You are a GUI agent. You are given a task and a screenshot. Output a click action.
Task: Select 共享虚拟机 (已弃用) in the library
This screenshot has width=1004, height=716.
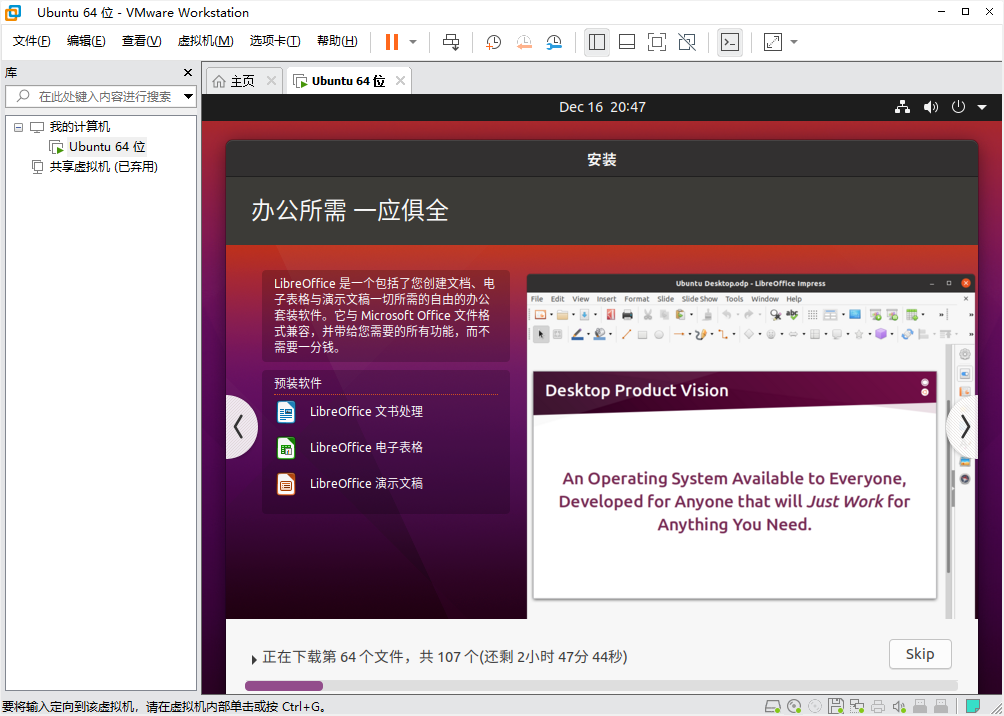(103, 167)
